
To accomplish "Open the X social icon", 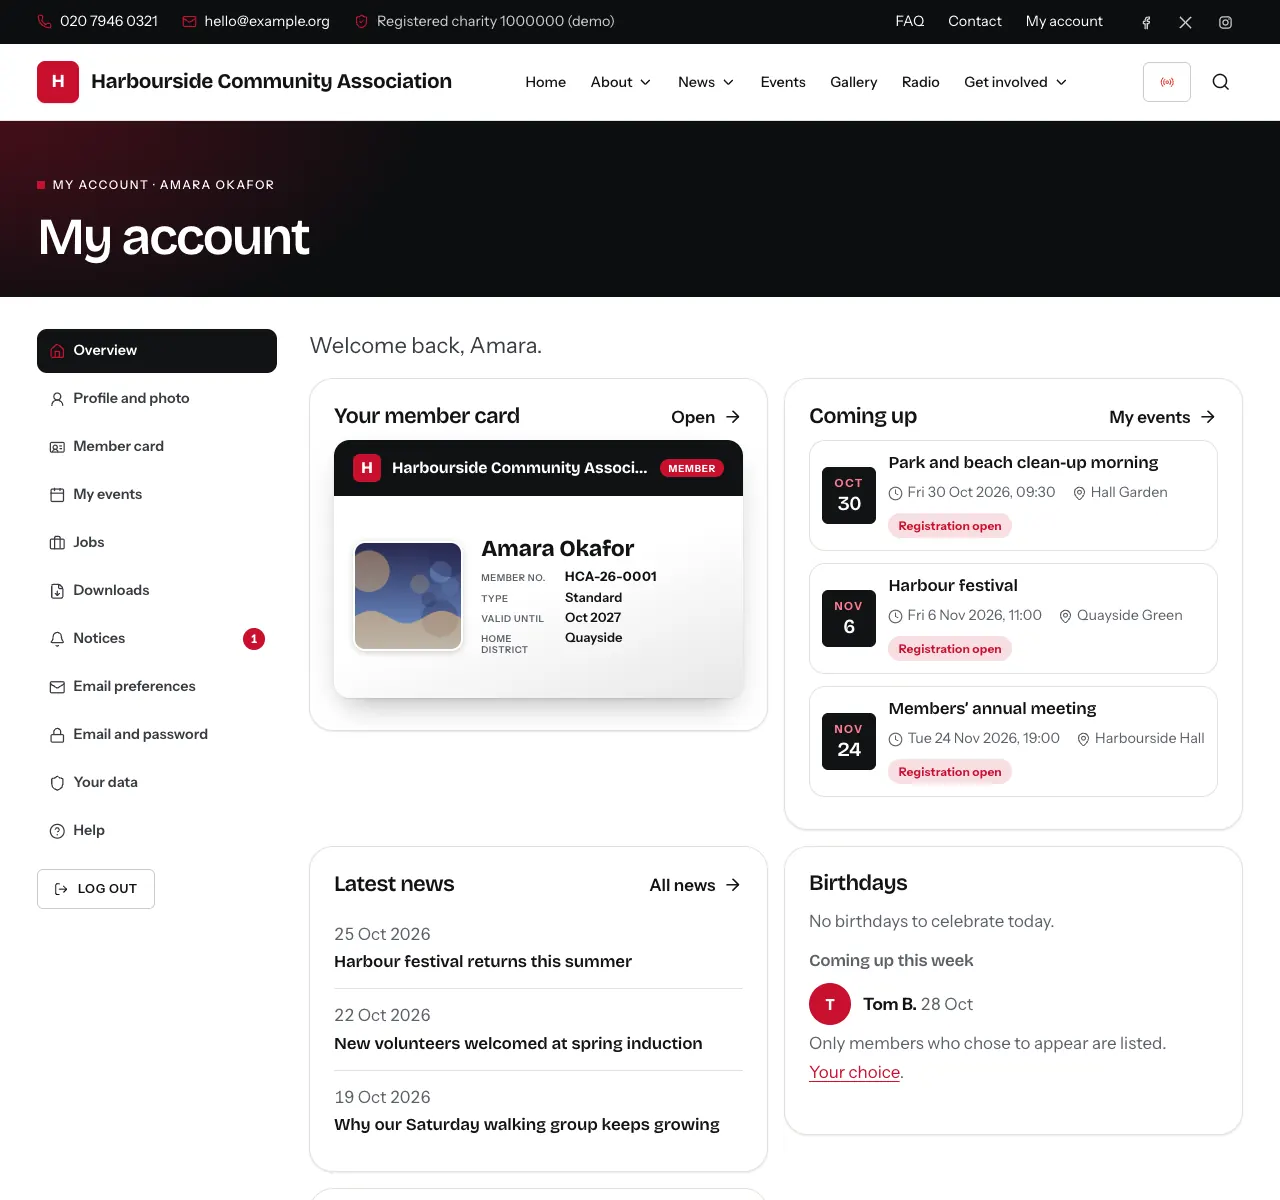I will coord(1185,22).
